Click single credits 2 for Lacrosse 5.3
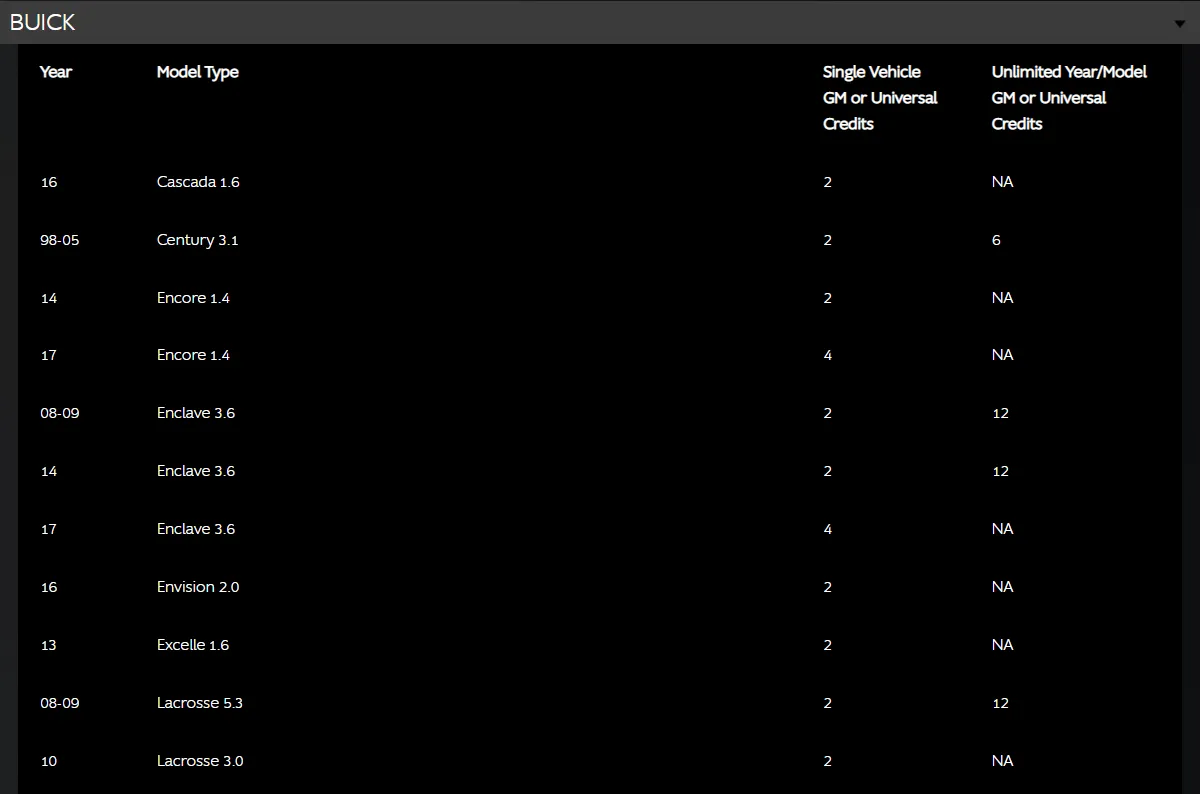The width and height of the screenshot is (1200, 794). (828, 703)
